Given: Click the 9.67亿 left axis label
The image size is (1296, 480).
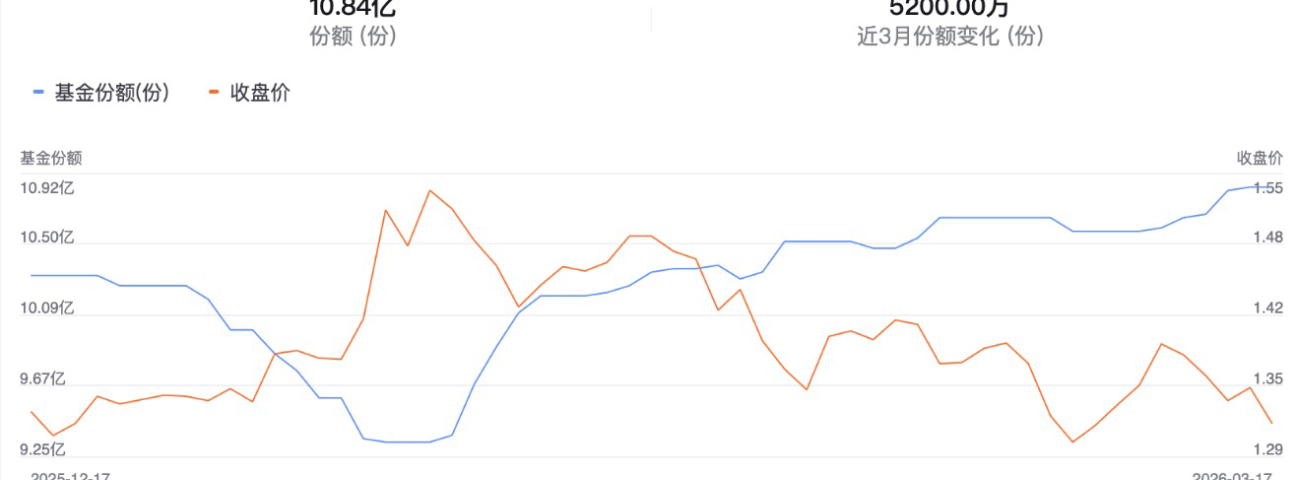Looking at the screenshot, I should (x=44, y=379).
